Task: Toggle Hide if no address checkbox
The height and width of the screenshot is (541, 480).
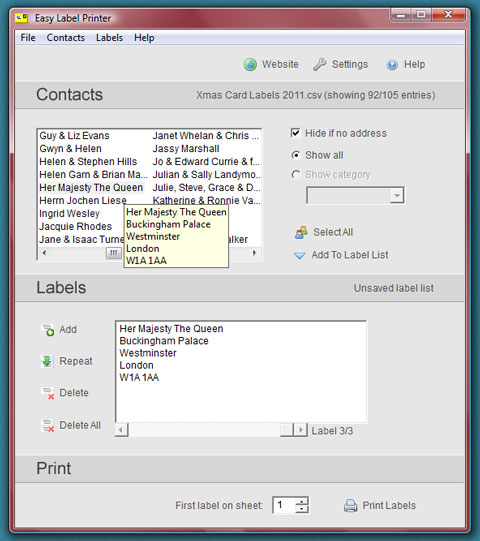Action: pos(295,133)
